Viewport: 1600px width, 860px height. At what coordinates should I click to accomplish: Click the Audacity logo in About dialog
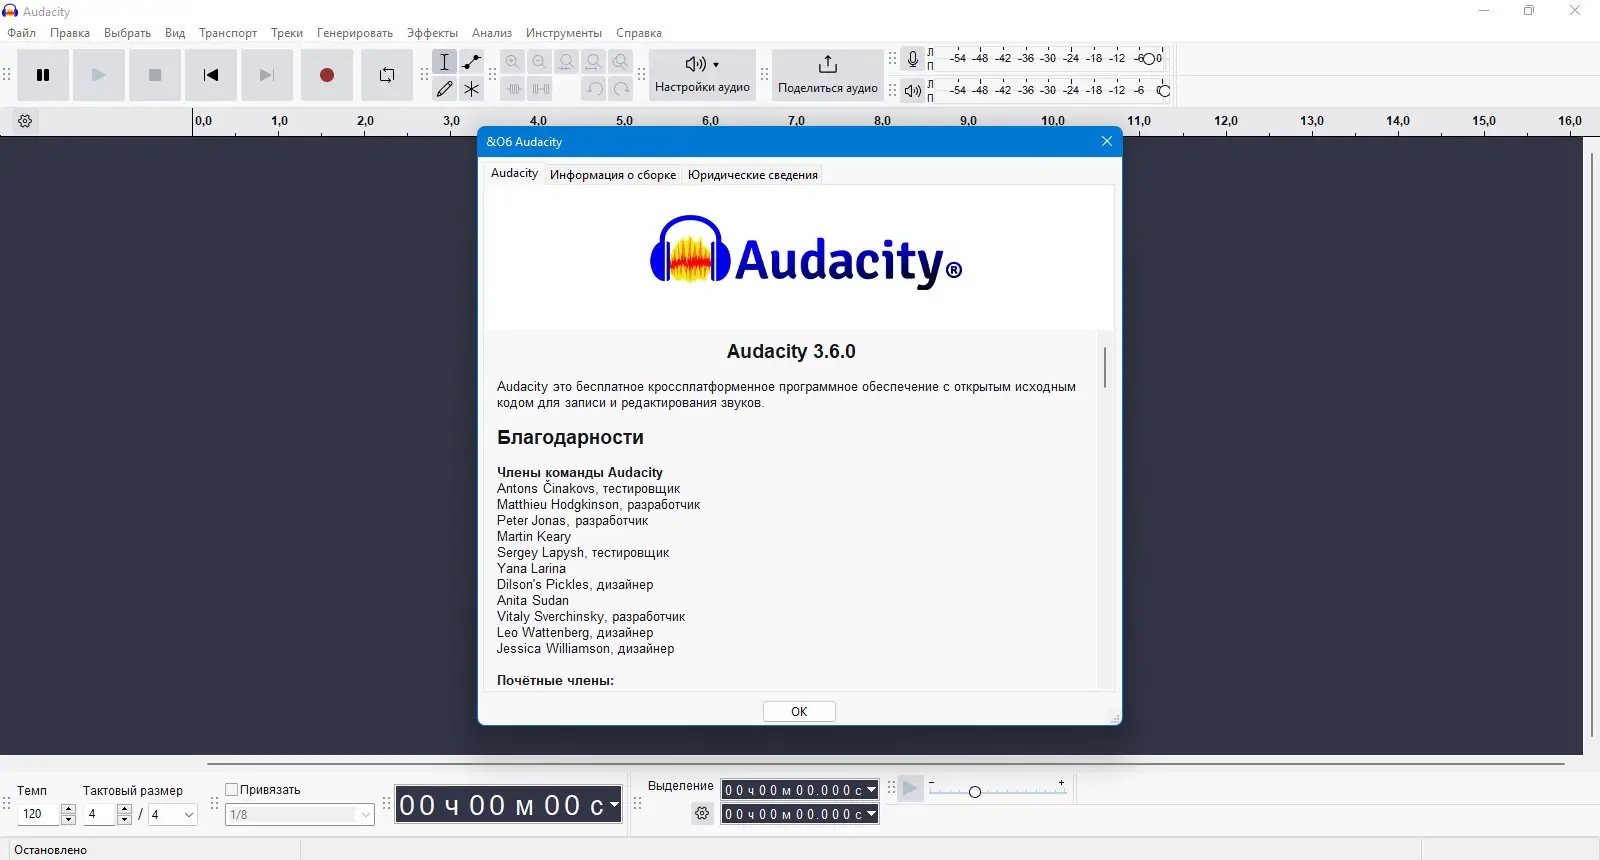coord(805,252)
